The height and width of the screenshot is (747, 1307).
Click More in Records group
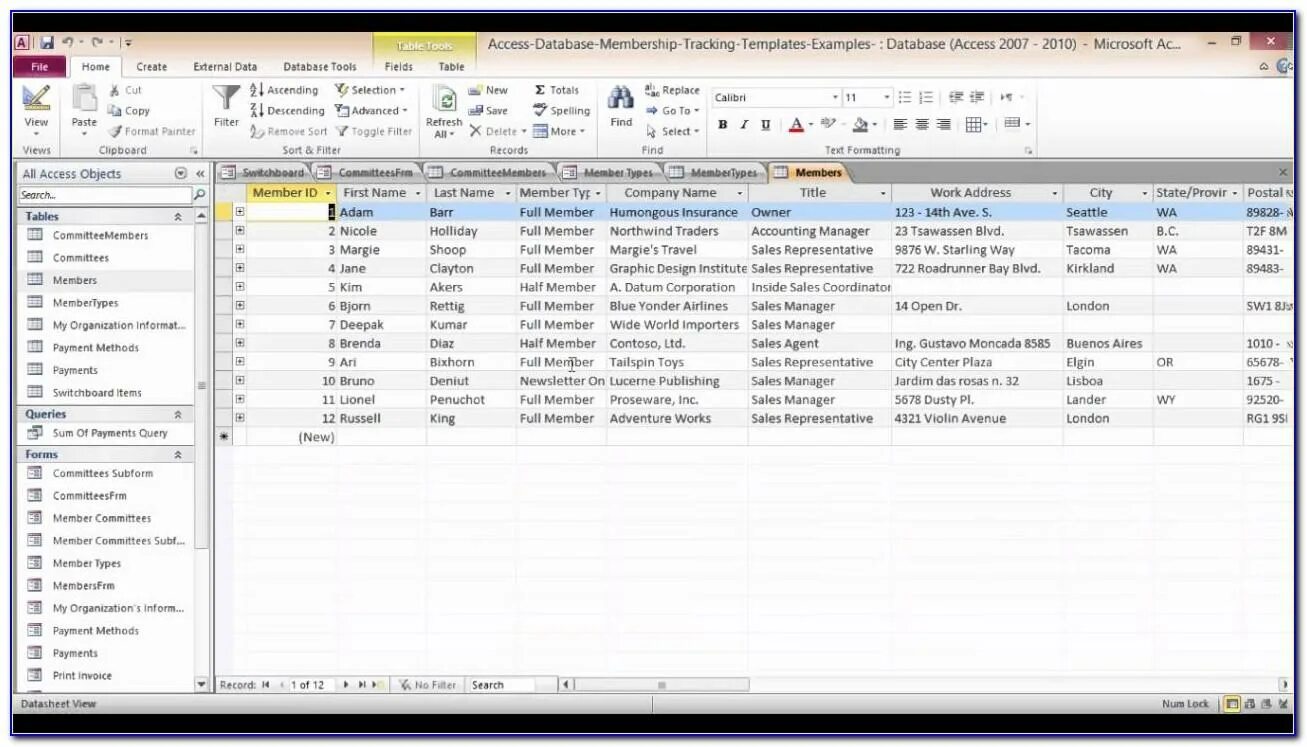tap(559, 131)
